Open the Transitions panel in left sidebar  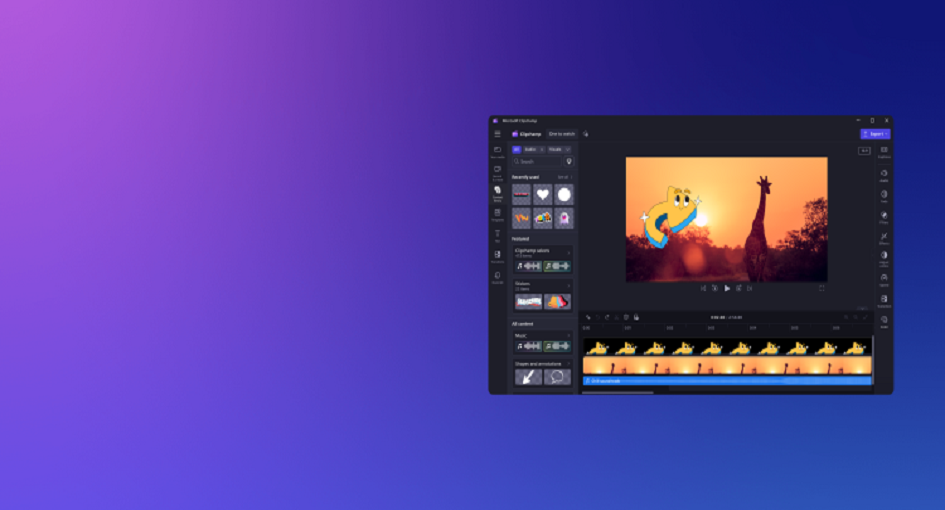point(497,257)
